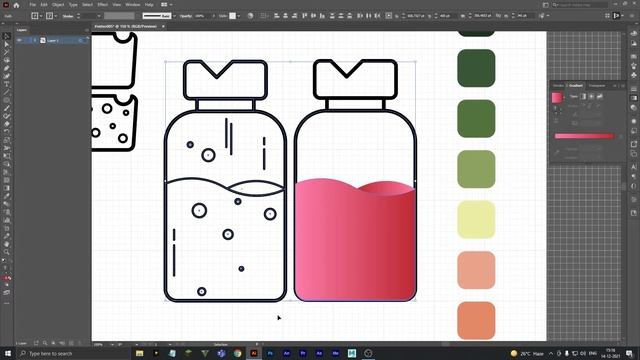The height and width of the screenshot is (360, 640).
Task: Choose the radial gradient type icon
Action: click(591, 96)
